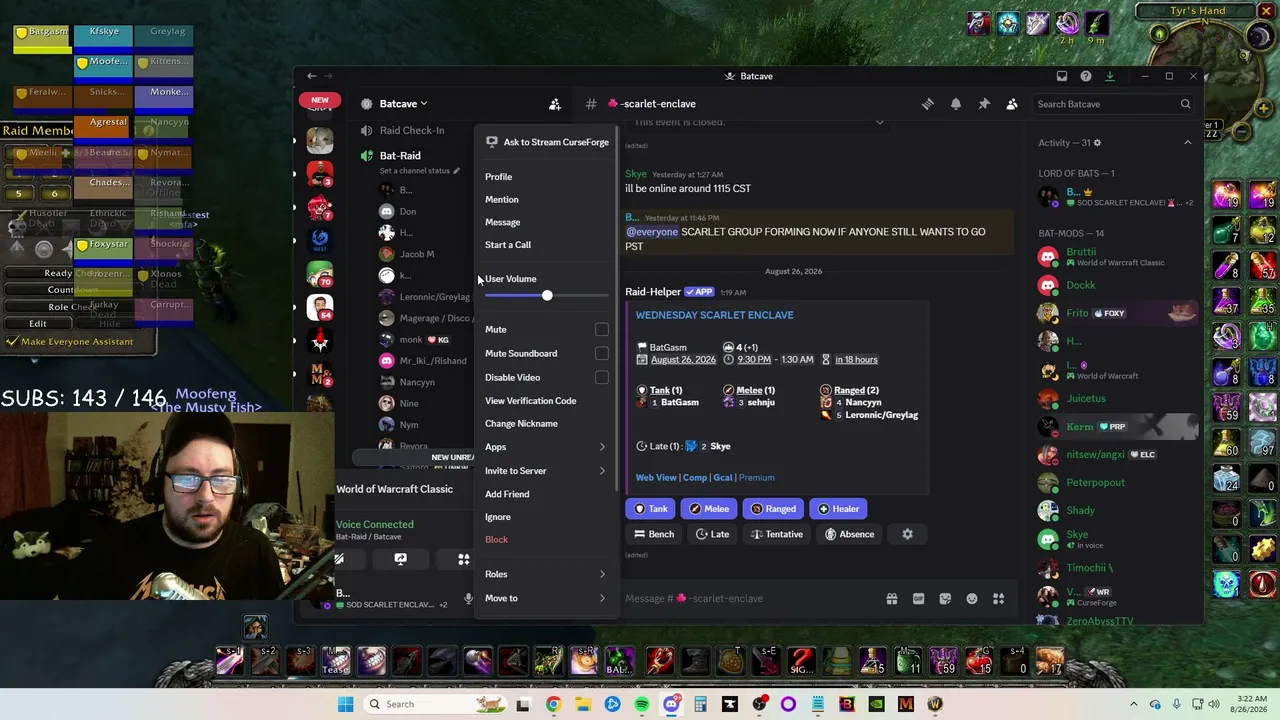Expand the closed event dropdown chevron
1280x720 pixels.
coord(880,123)
